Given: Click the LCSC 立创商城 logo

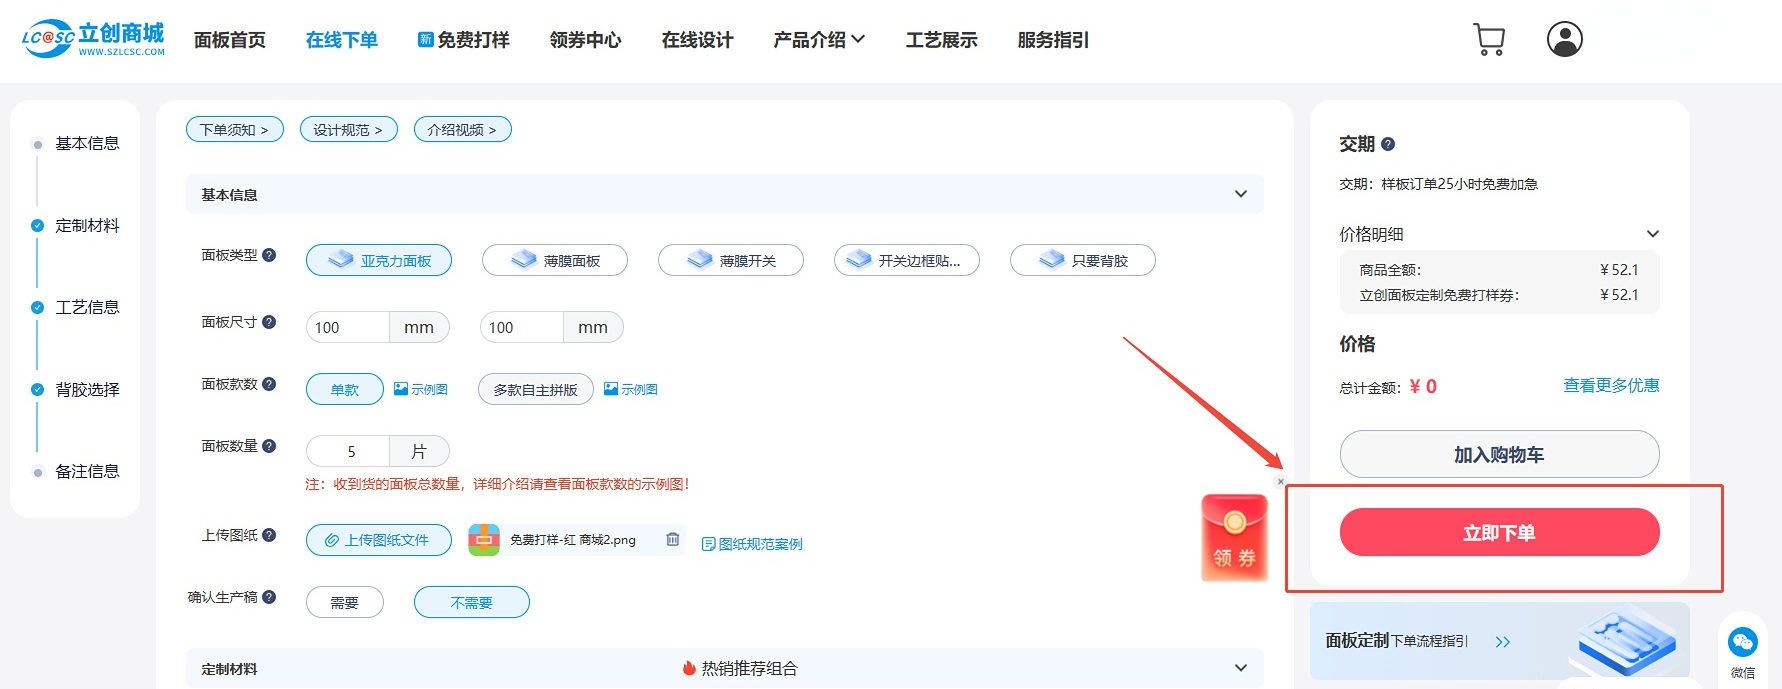Looking at the screenshot, I should click(93, 39).
